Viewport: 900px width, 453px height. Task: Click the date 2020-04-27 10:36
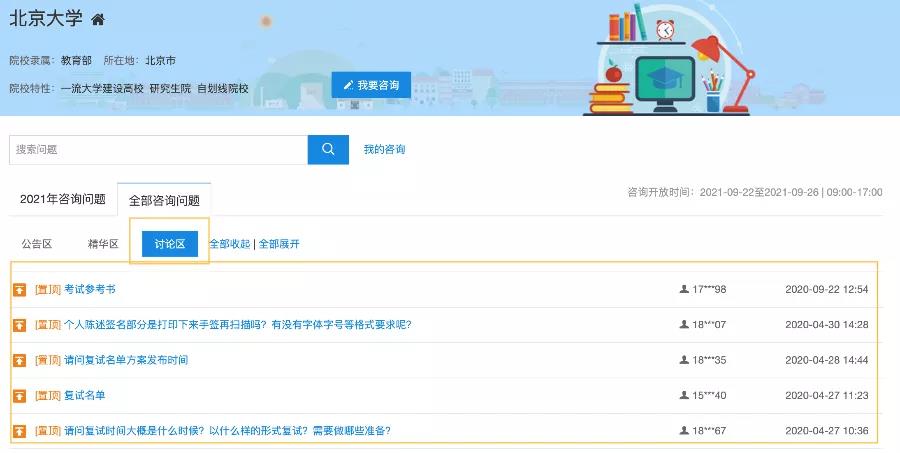click(x=827, y=431)
